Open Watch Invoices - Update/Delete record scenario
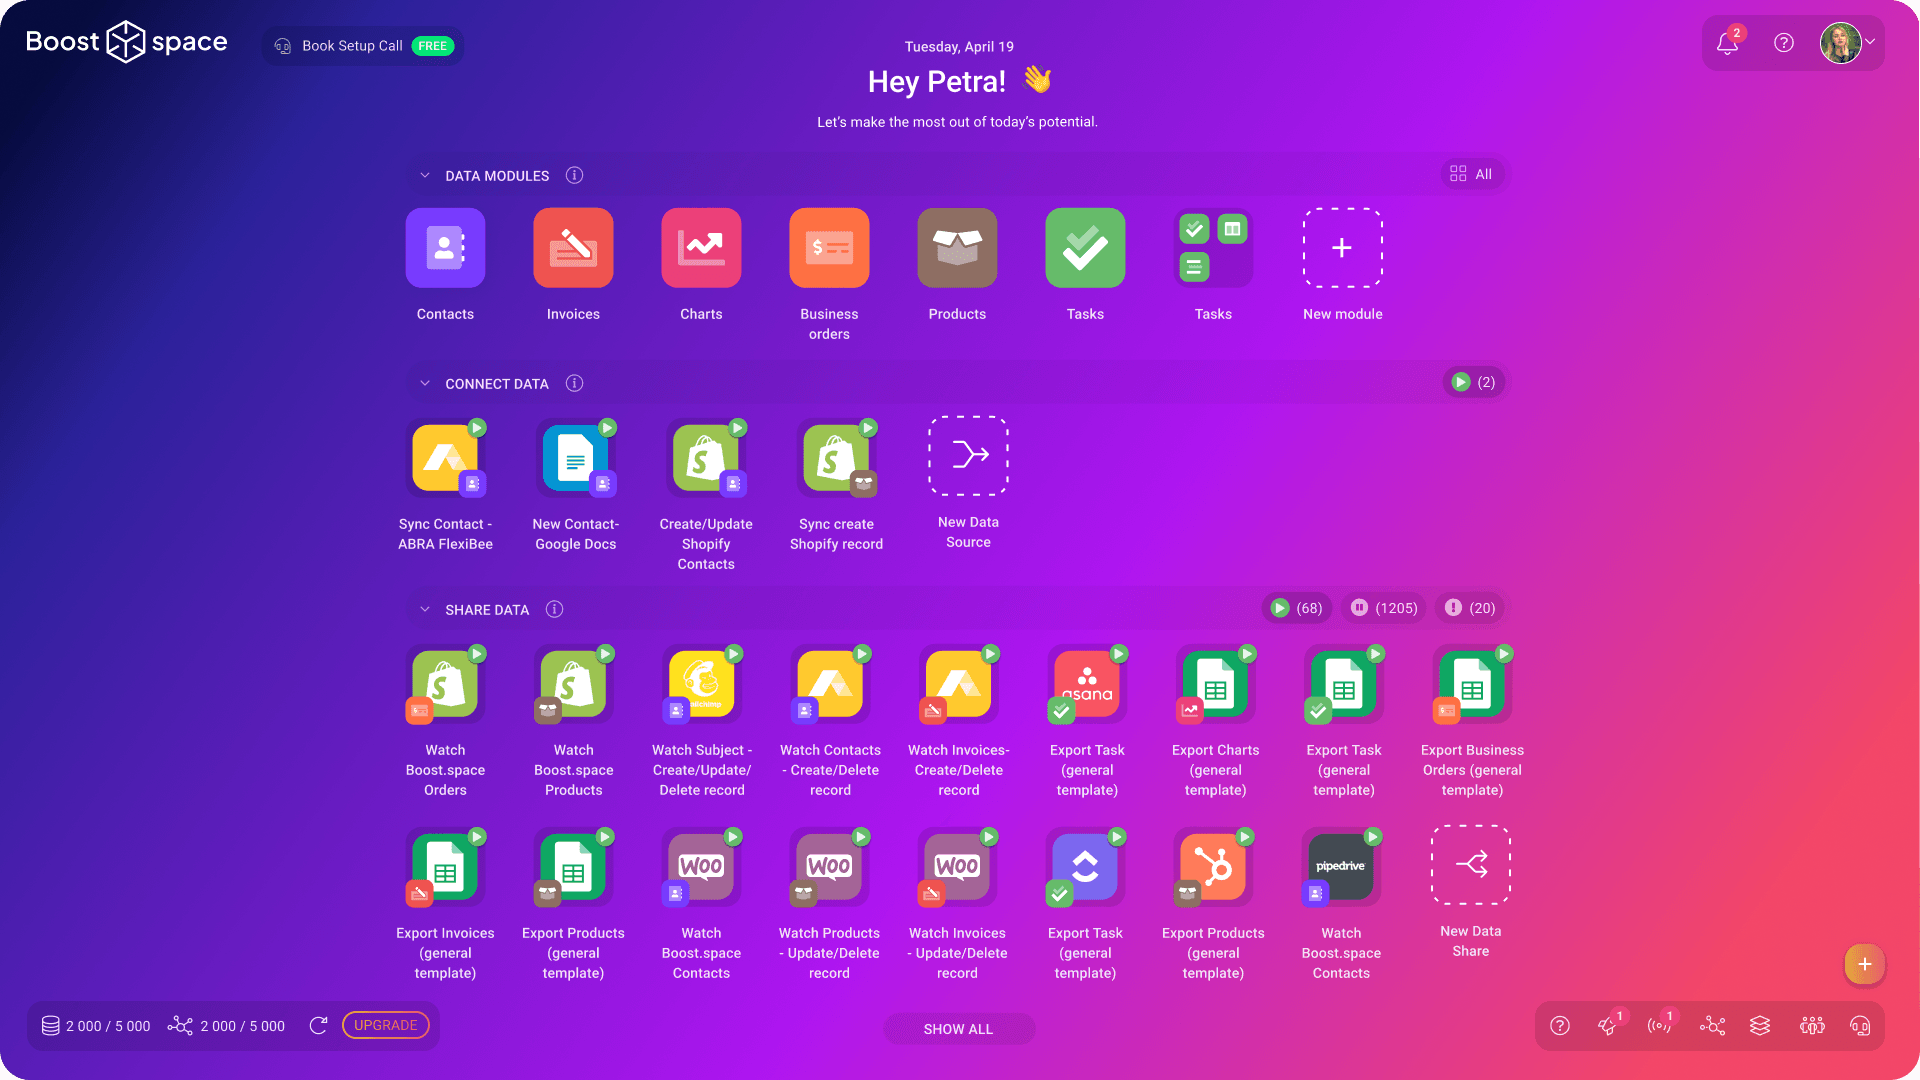 957,867
